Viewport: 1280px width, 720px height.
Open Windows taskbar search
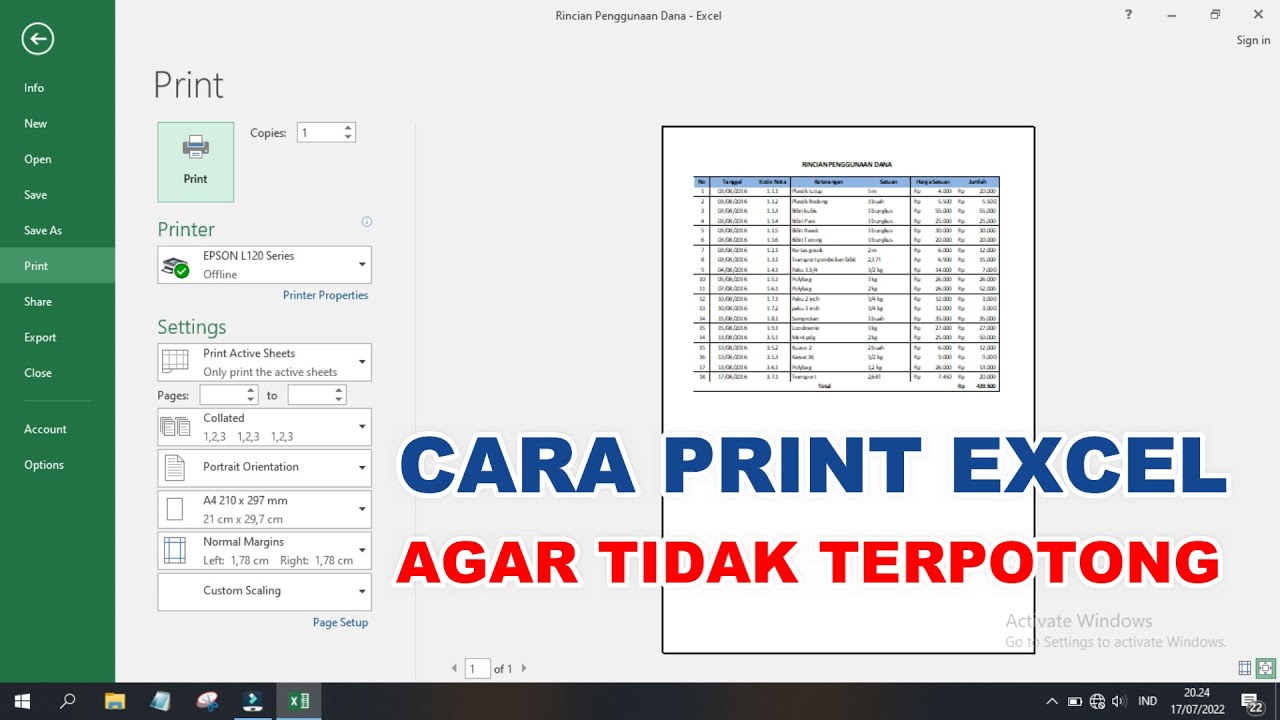click(68, 701)
